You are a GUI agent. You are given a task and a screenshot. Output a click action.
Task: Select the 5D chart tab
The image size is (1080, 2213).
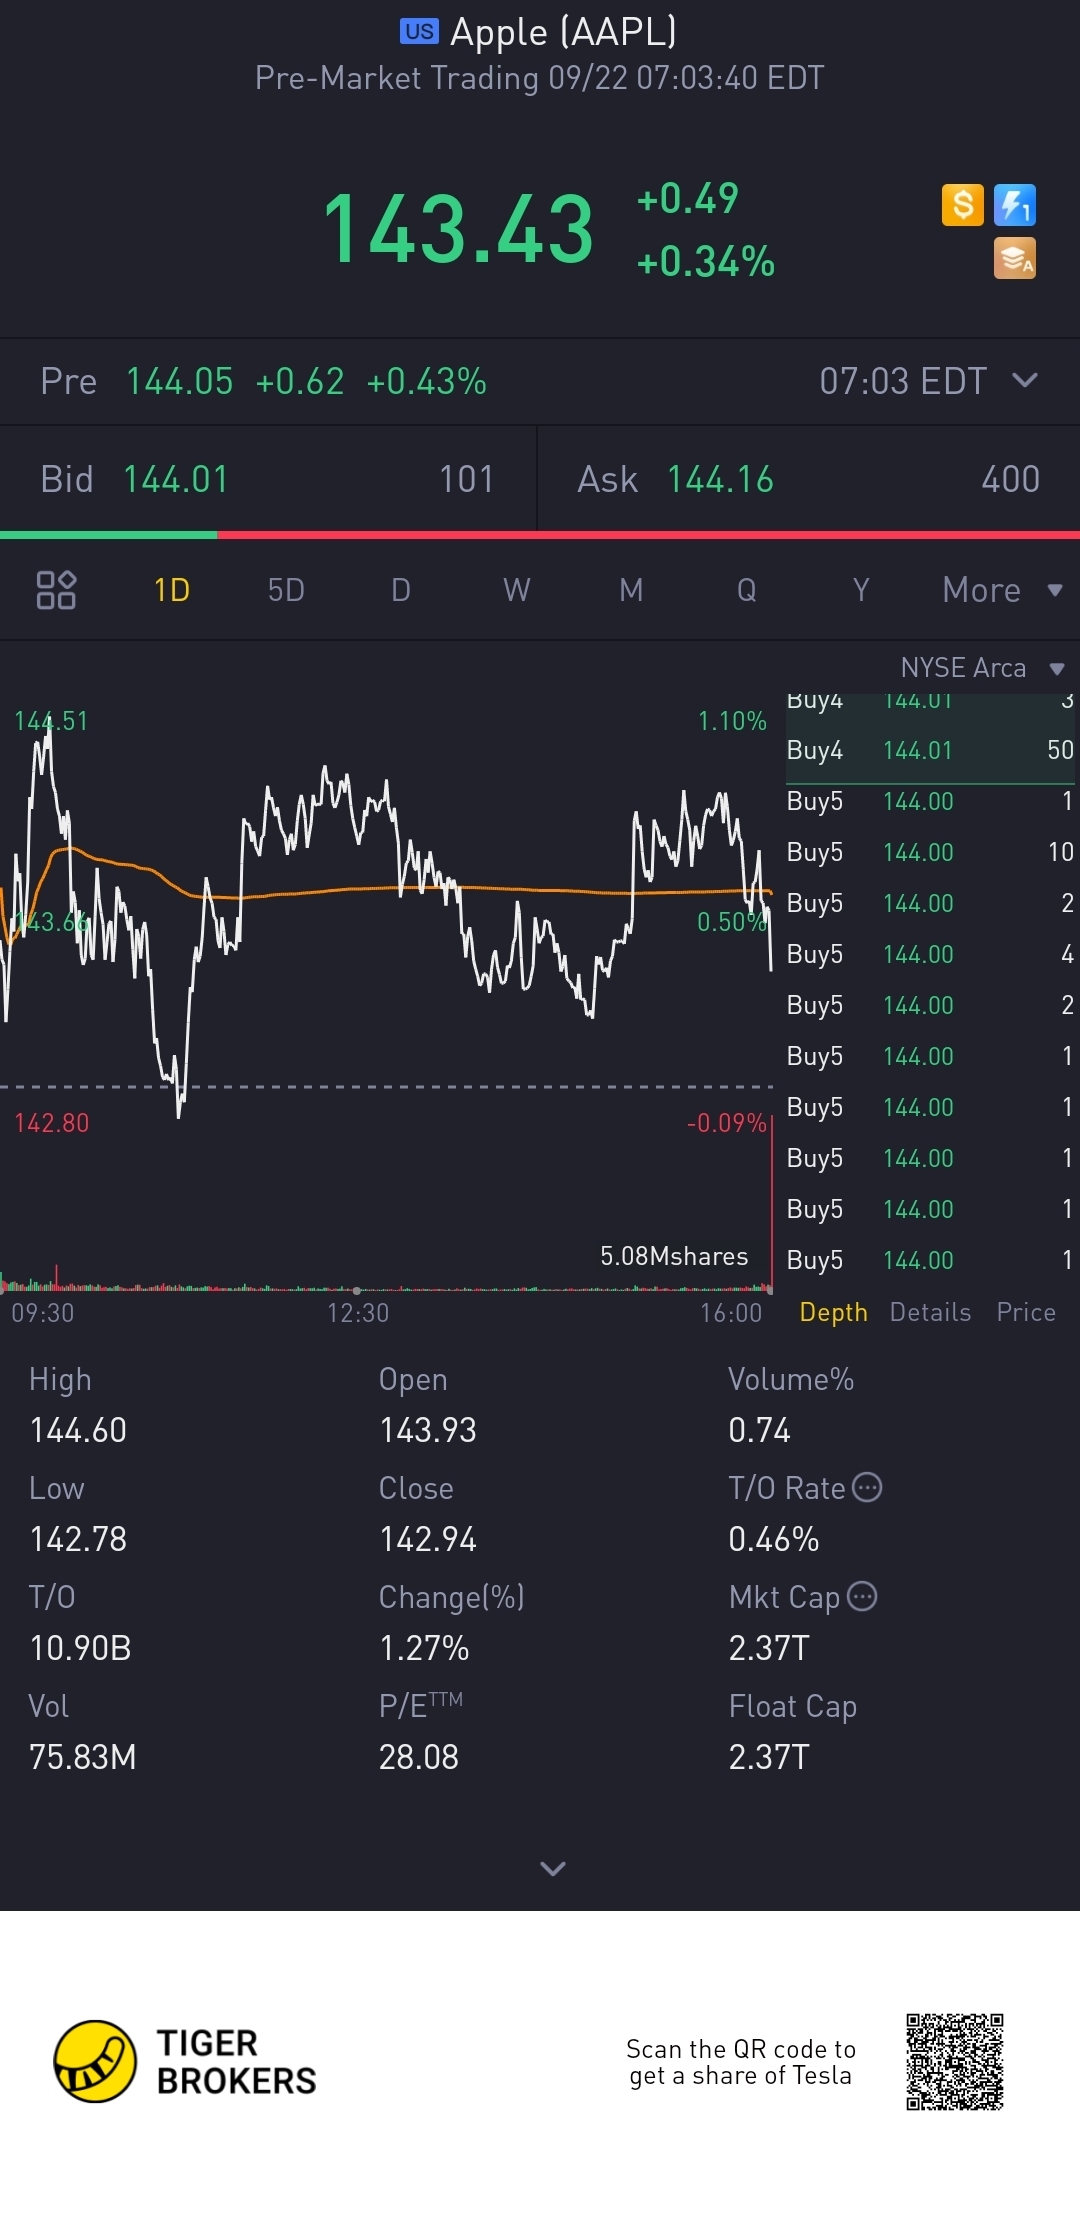tap(286, 590)
